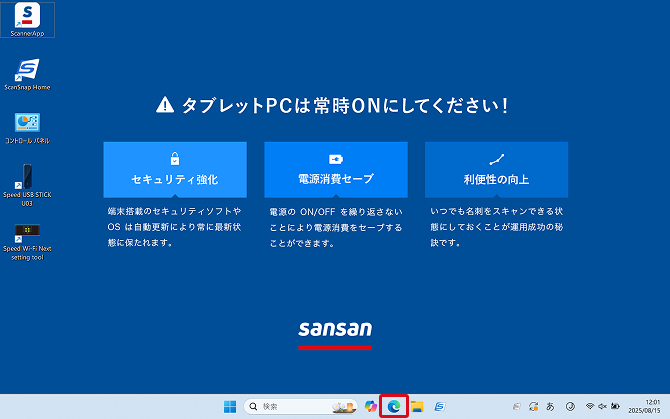Launch Copilot from the taskbar
This screenshot has width=670, height=419.
coord(370,407)
